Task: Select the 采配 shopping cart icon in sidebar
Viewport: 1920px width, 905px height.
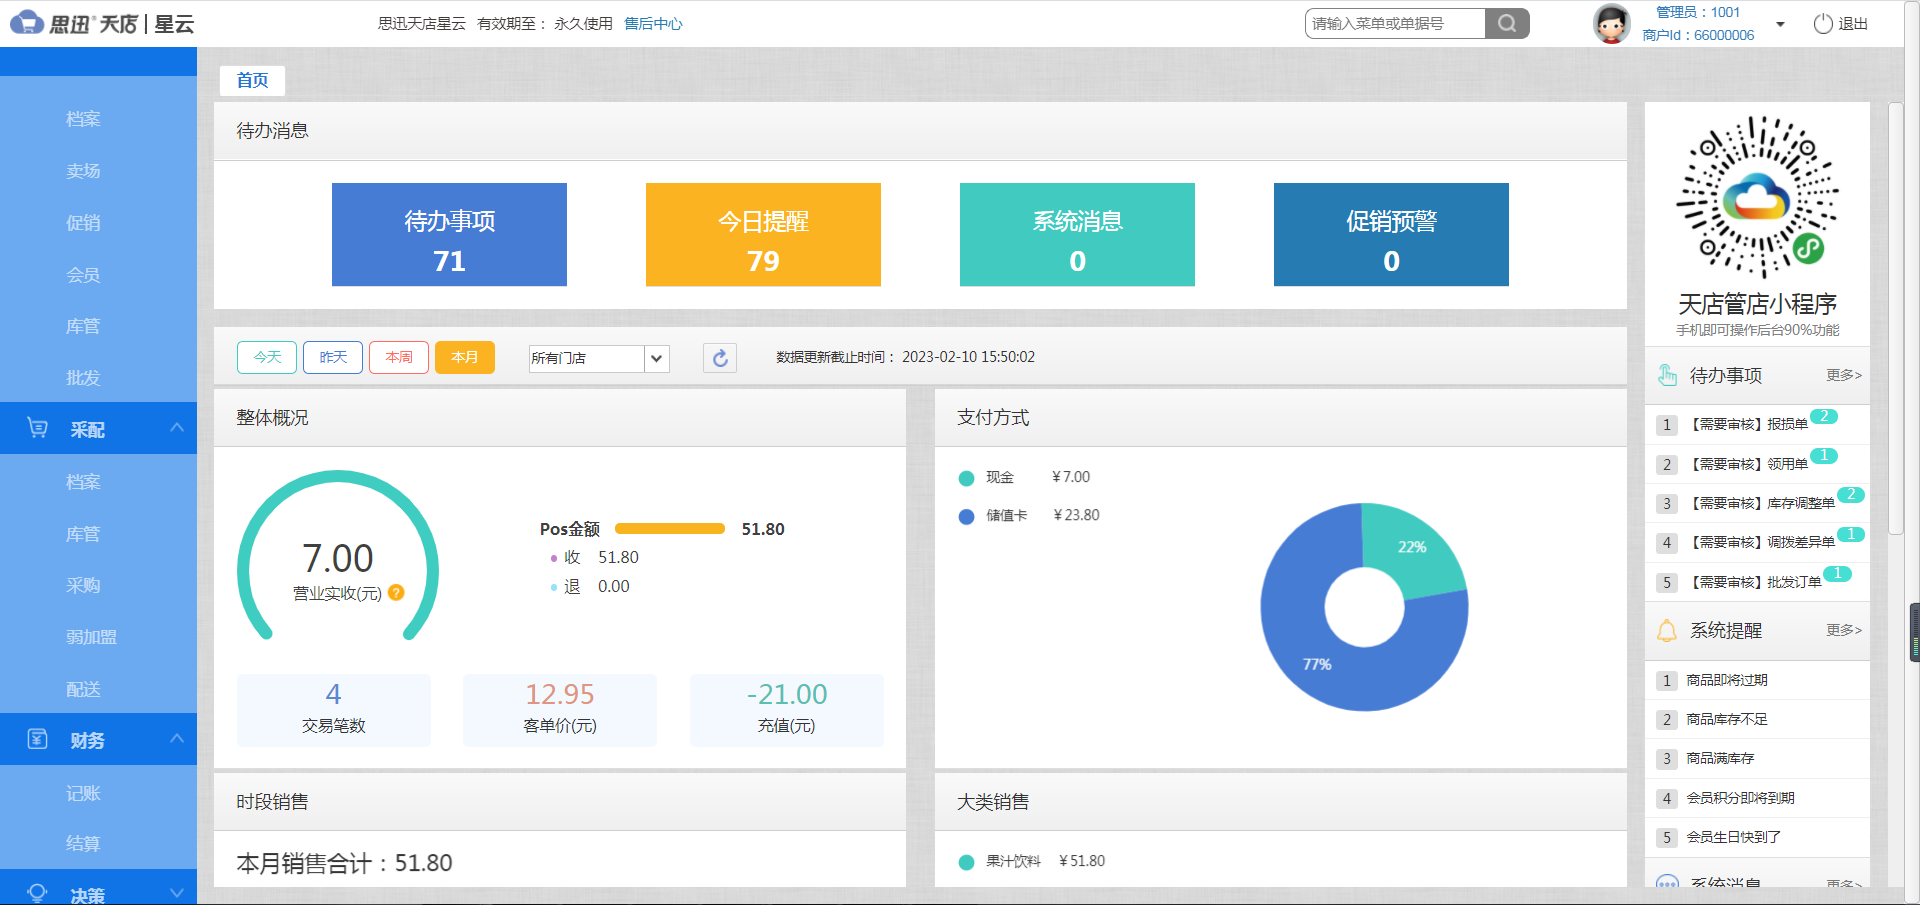Action: pyautogui.click(x=37, y=428)
